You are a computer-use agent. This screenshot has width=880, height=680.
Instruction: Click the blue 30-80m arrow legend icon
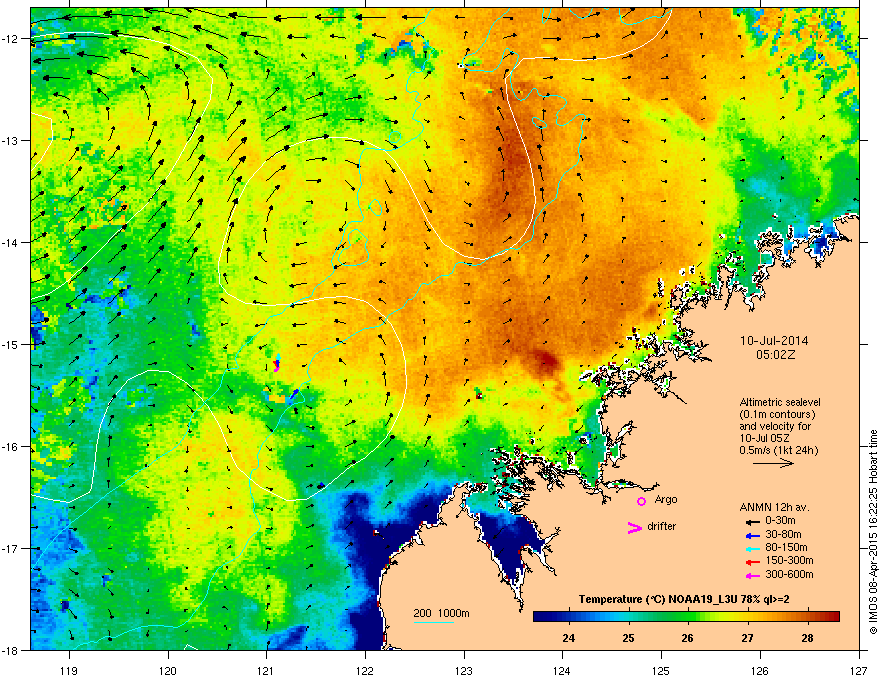753,536
